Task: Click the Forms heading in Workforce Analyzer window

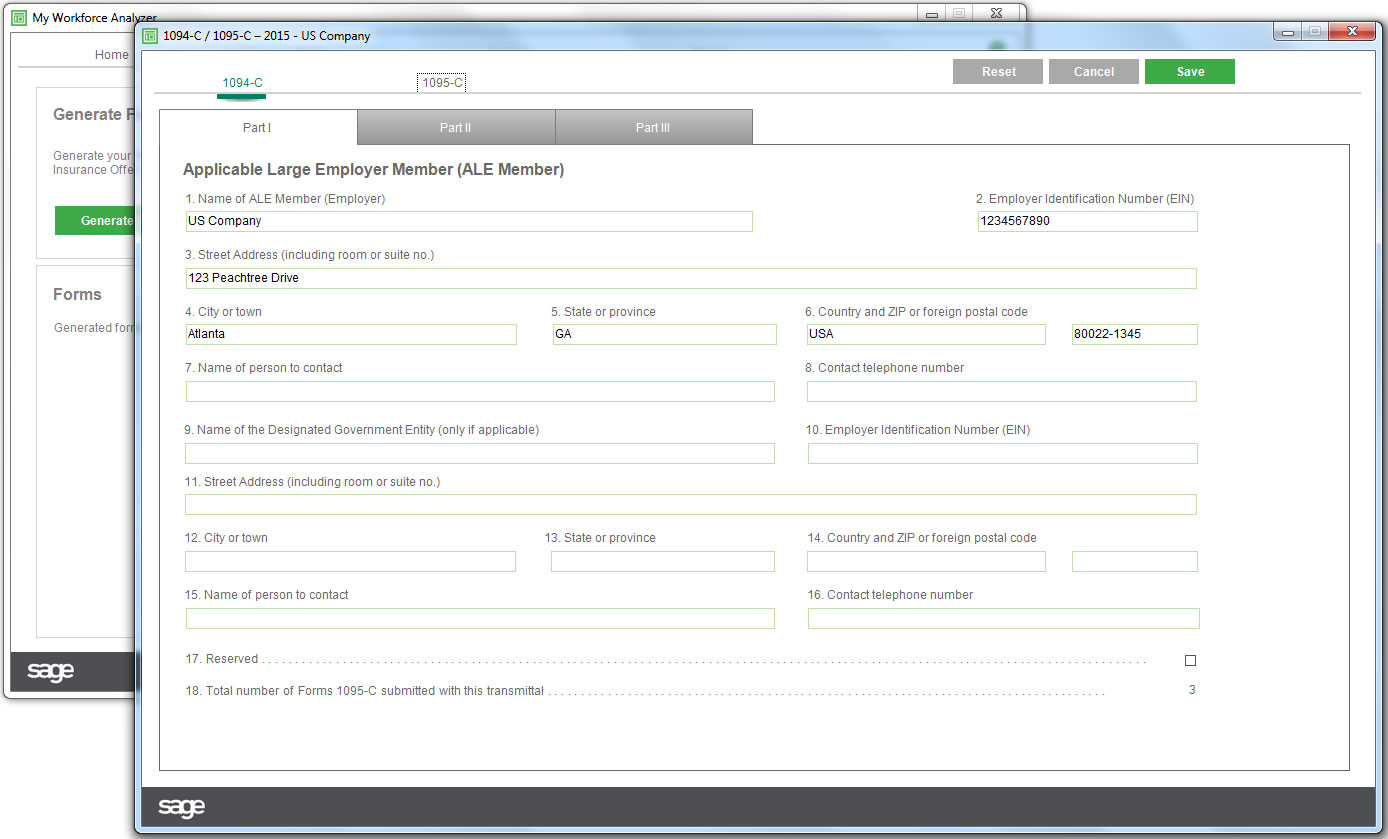Action: point(77,295)
